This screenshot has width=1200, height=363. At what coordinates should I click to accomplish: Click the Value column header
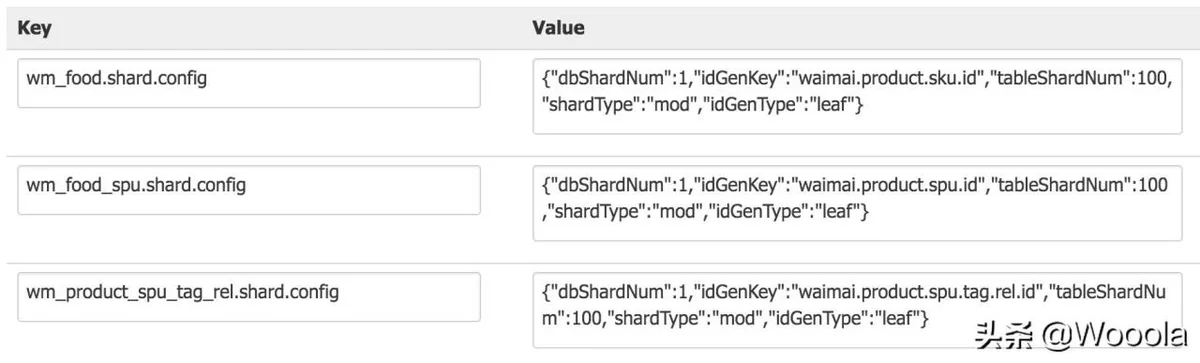pos(558,28)
